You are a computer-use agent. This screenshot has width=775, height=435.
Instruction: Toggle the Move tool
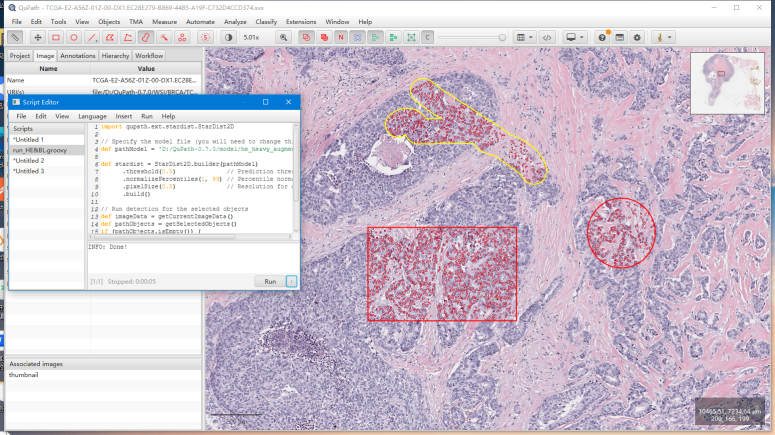(37, 37)
